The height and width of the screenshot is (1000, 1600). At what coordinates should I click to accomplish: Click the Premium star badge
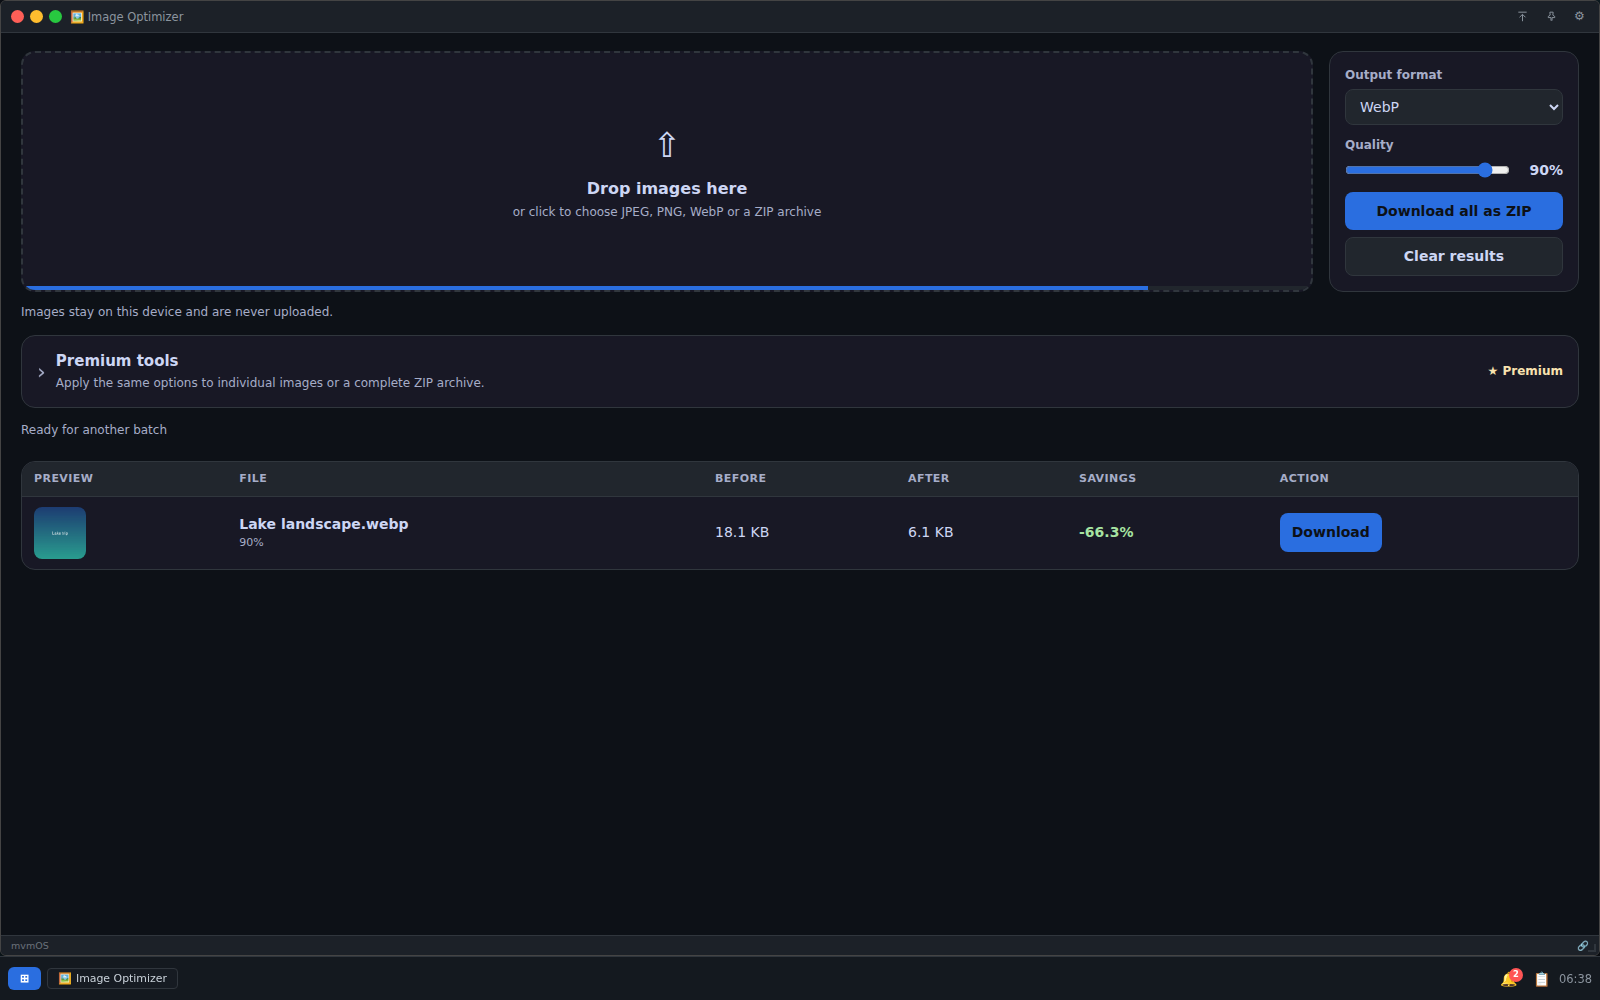click(x=1525, y=371)
